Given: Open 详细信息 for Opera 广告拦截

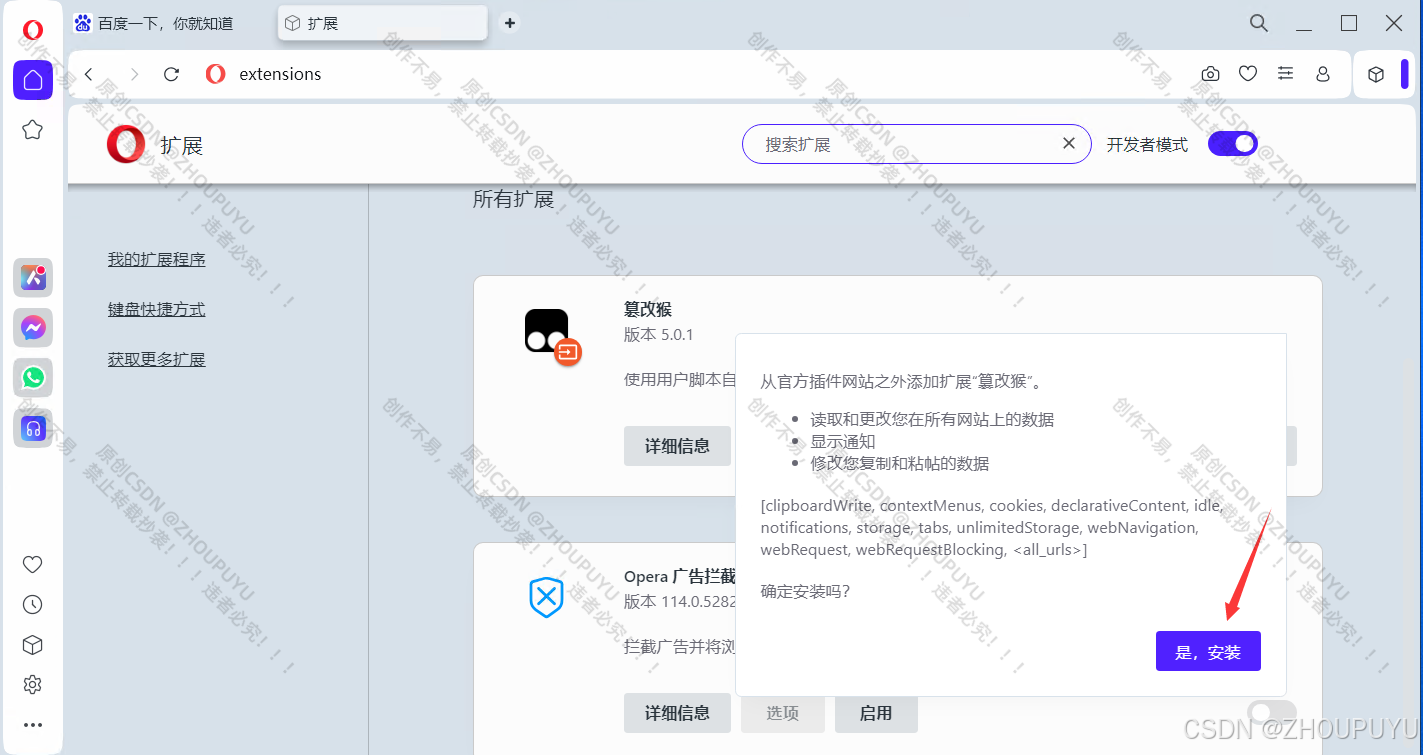Looking at the screenshot, I should 678,713.
